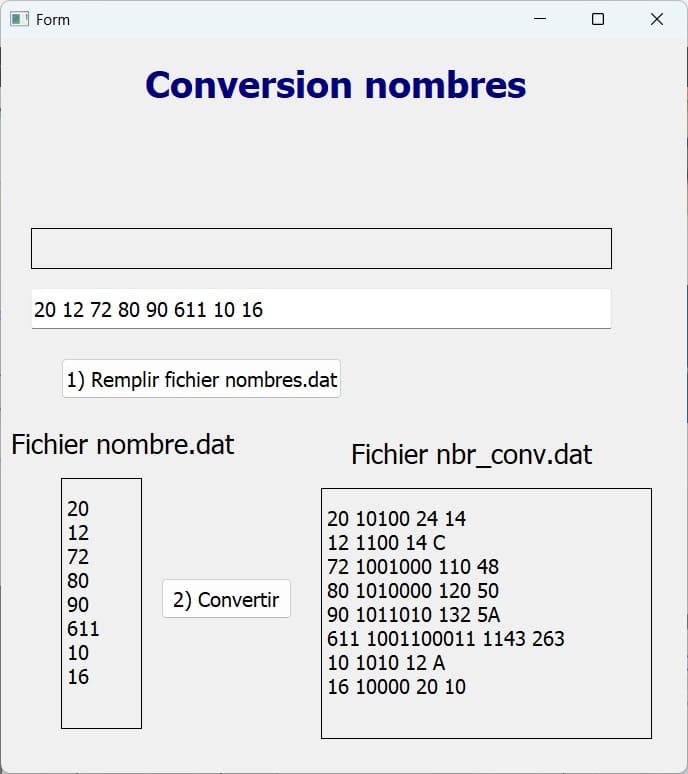This screenshot has height=774, width=688.
Task: Click the empty bordered box above the input
Action: tap(320, 248)
